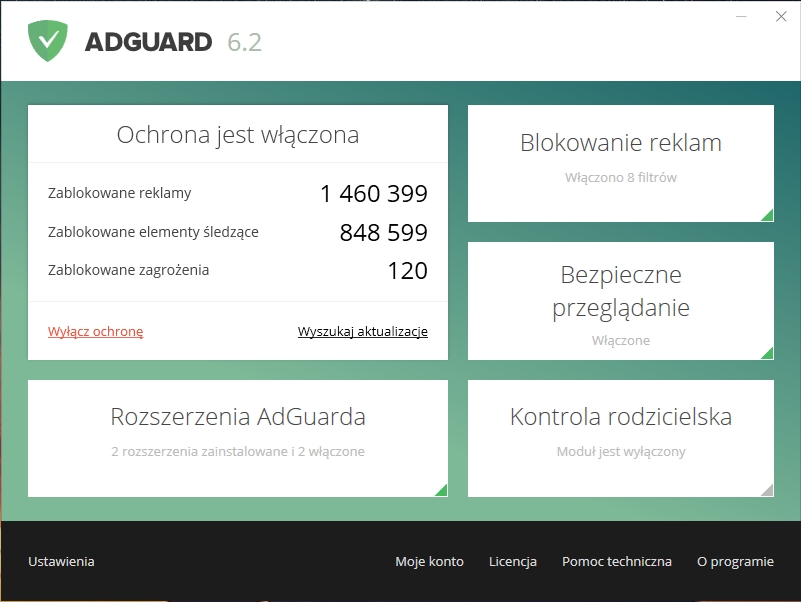
Task: Click the Ochrona jest włączona heading
Action: coord(238,135)
